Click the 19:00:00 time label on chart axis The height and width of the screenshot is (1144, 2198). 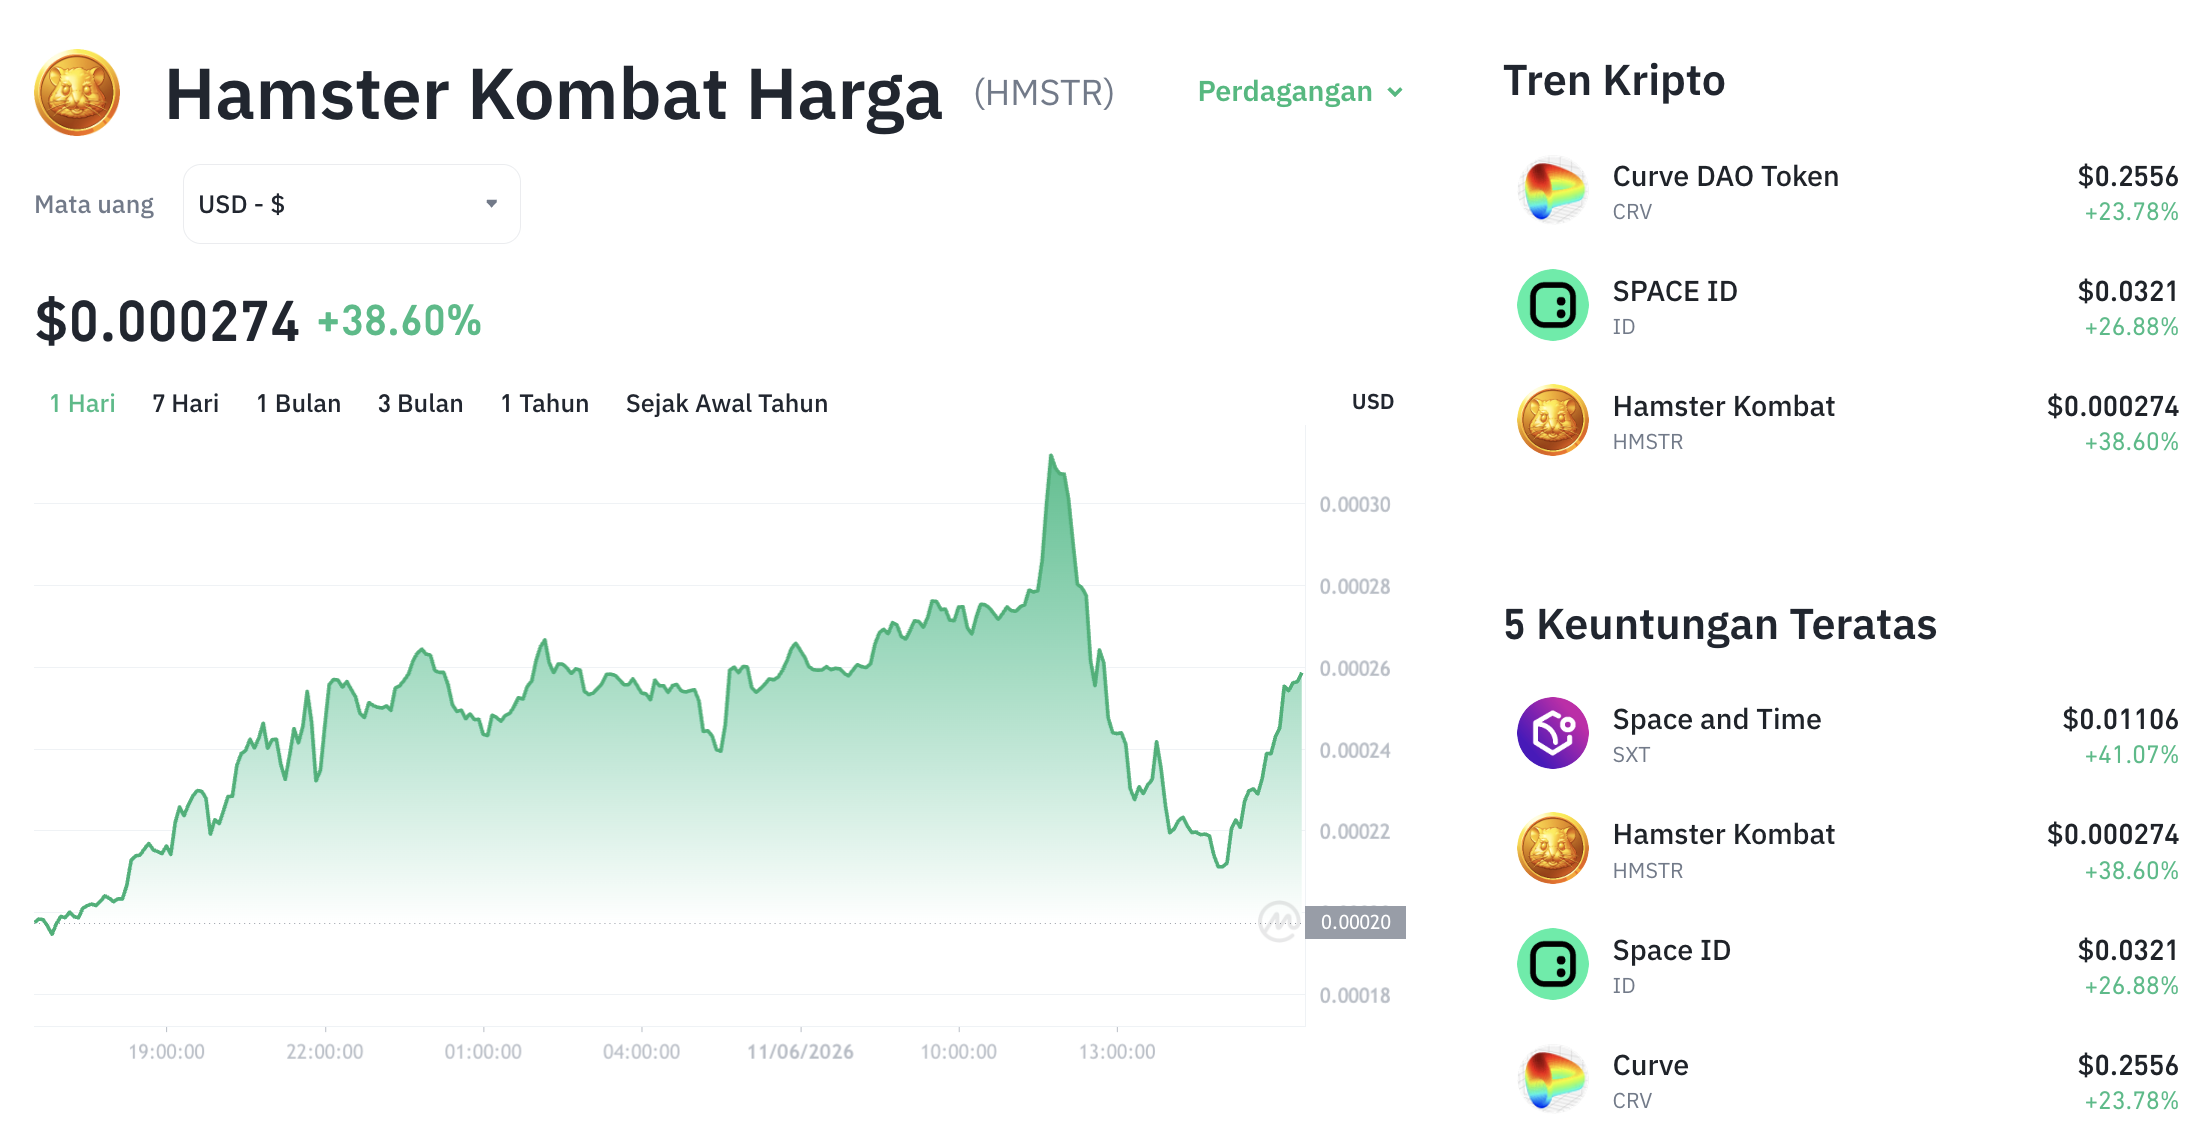click(166, 1052)
